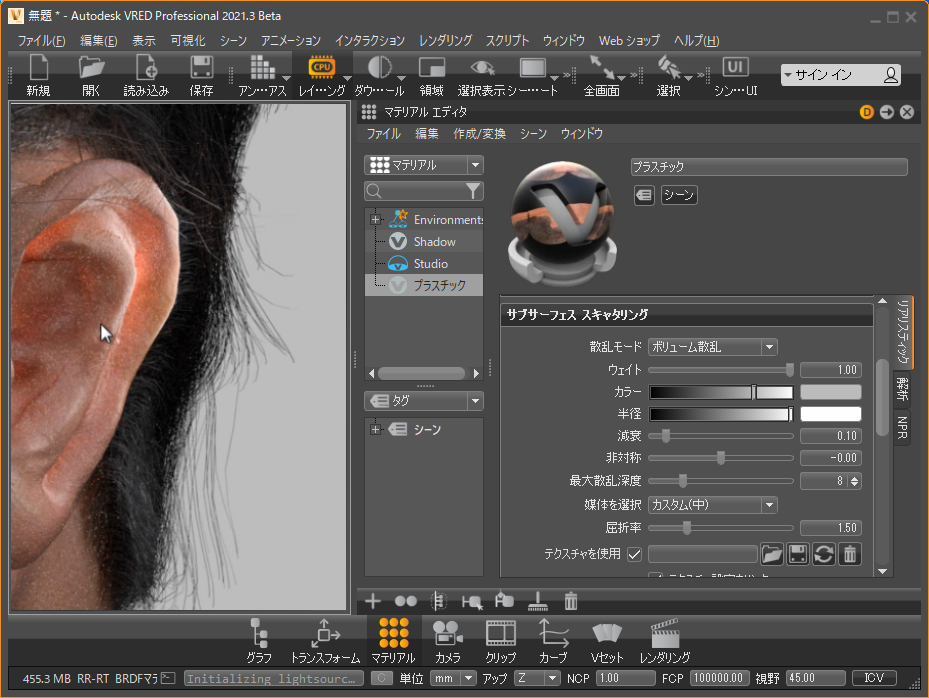Click the trash icon in material editor toolbar
Image resolution: width=929 pixels, height=698 pixels.
pos(571,601)
